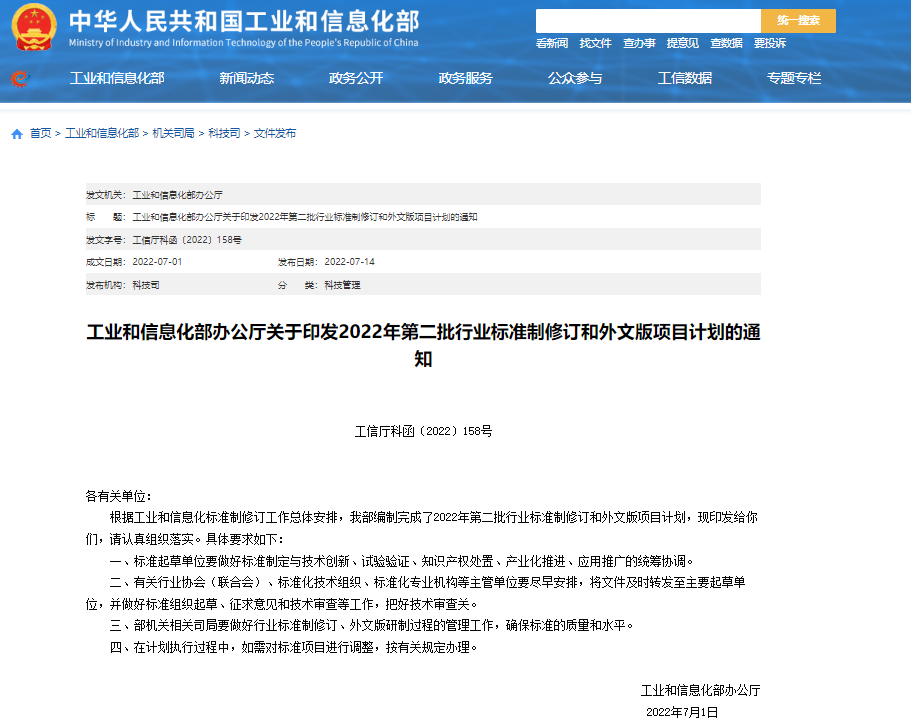Select the 政务公开 navigation menu
This screenshot has width=911, height=725.
[x=356, y=78]
